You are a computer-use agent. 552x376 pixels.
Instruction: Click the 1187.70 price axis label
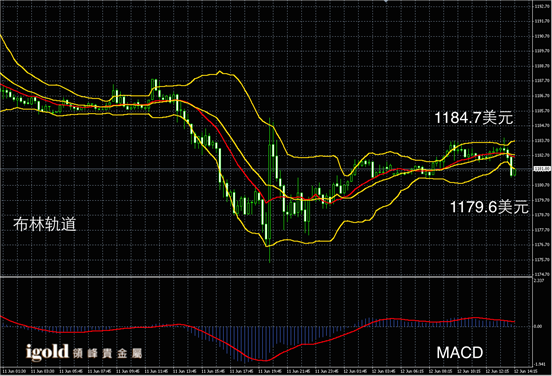(542, 81)
